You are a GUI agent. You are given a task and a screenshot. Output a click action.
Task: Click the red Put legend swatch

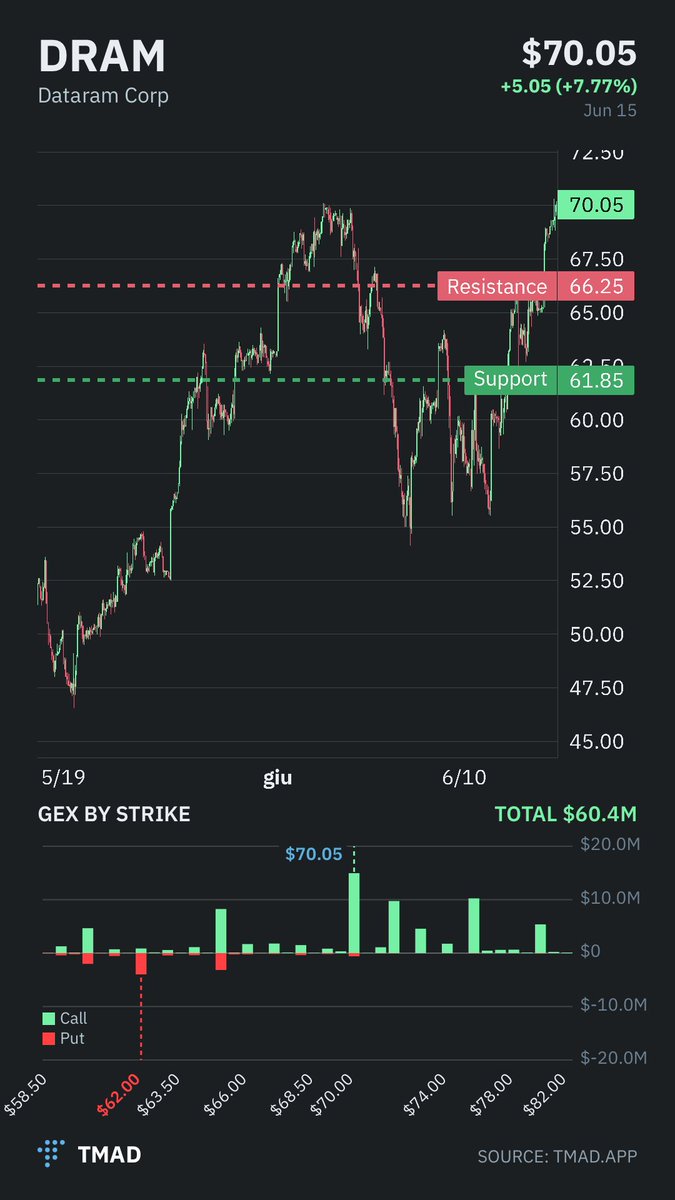49,1040
